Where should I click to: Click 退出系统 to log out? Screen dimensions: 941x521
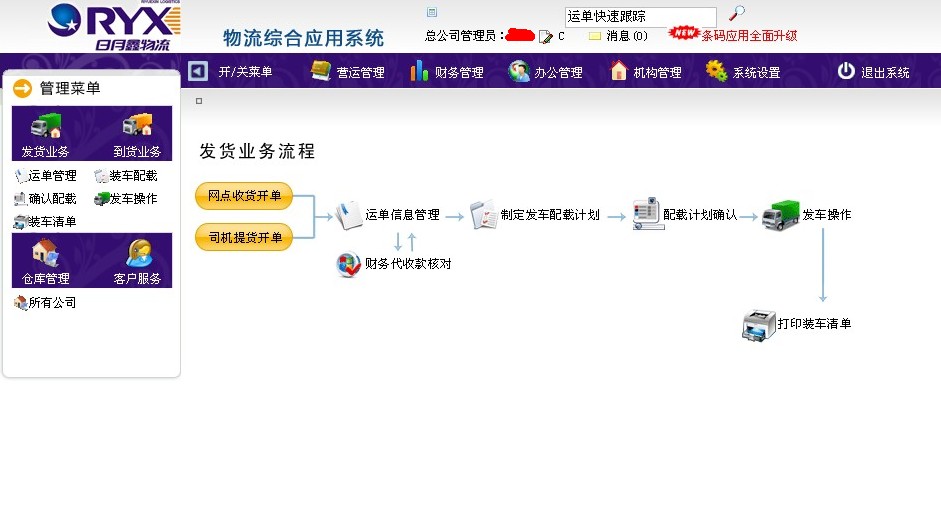873,72
